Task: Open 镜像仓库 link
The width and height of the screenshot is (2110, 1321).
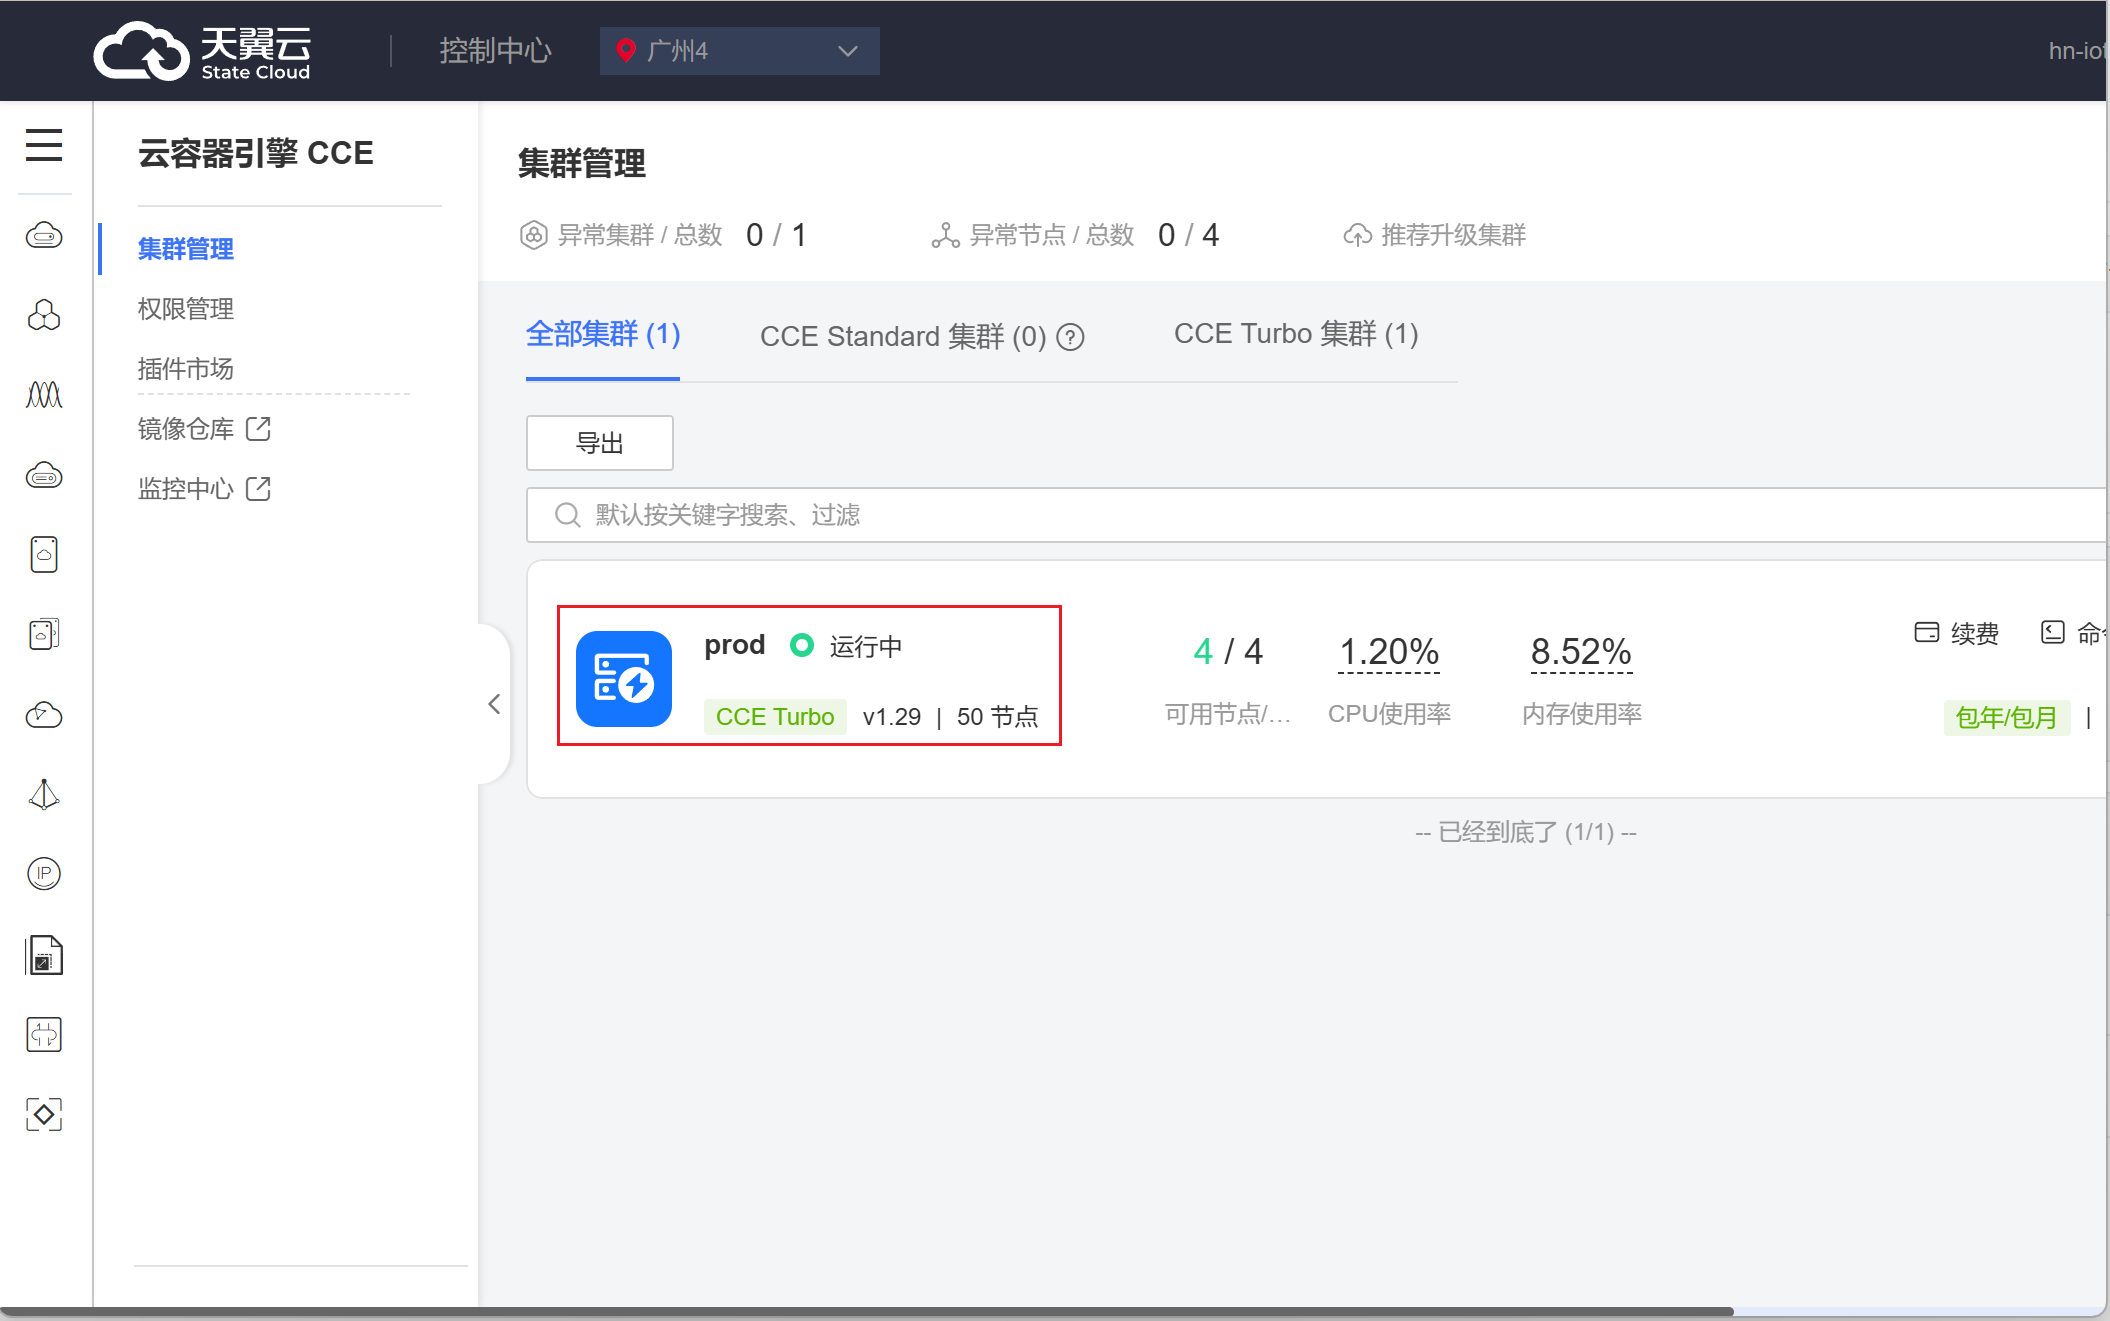Action: pyautogui.click(x=186, y=429)
